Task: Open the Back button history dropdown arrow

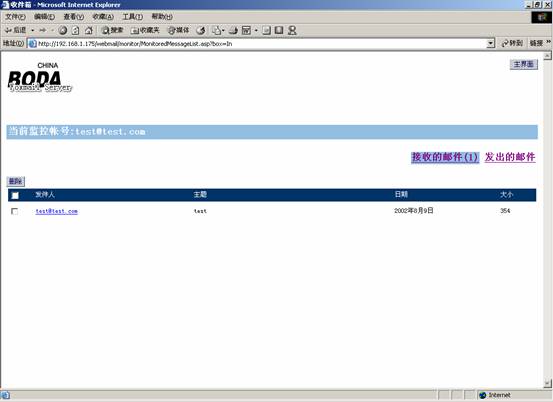Action: (32, 31)
